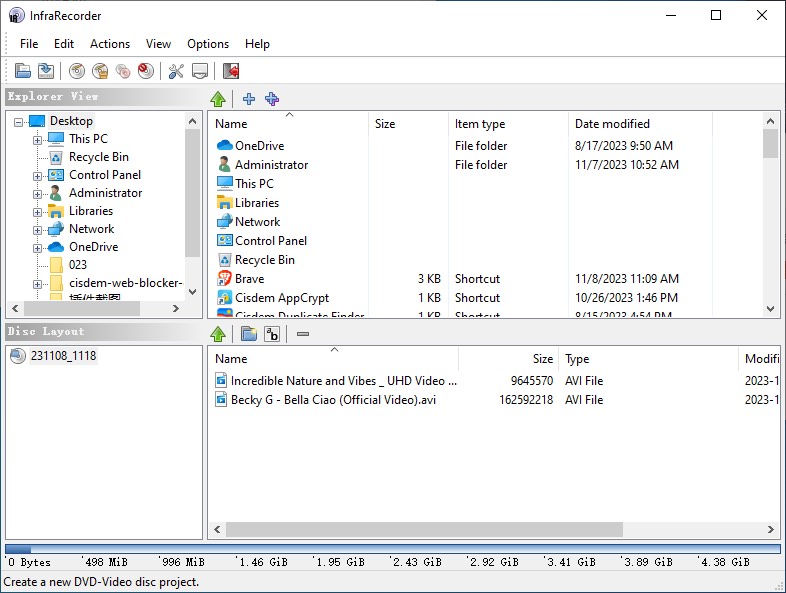
Task: Click the erase disc icon with red mark
Action: [146, 71]
